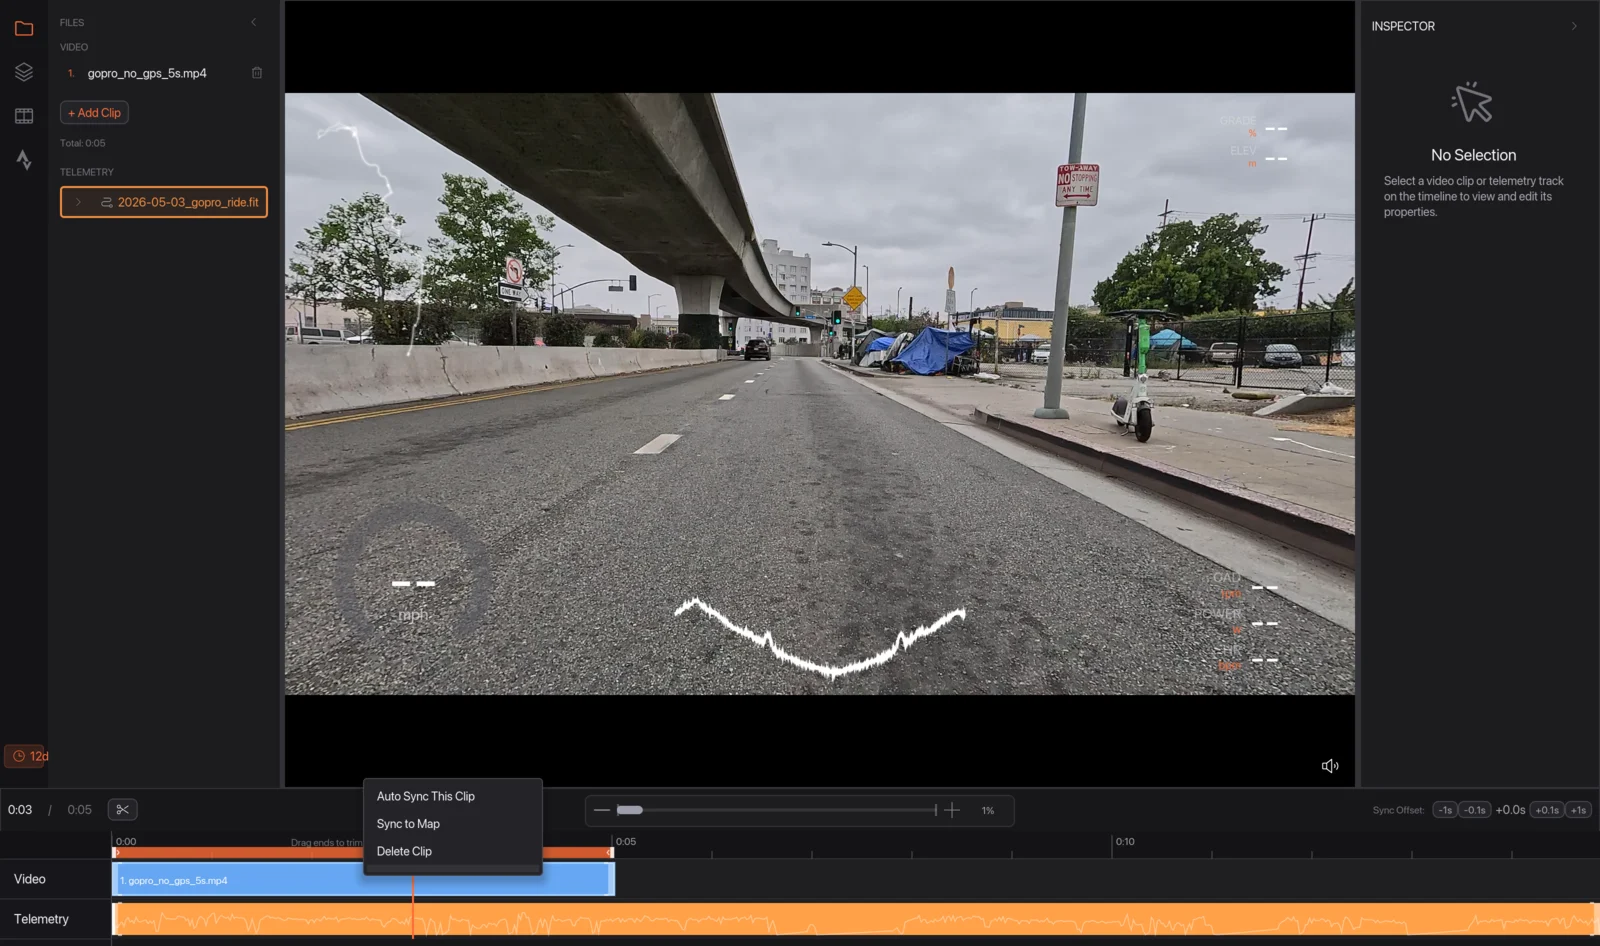Toggle the preview volume speaker icon
The width and height of the screenshot is (1600, 946).
[x=1330, y=766]
